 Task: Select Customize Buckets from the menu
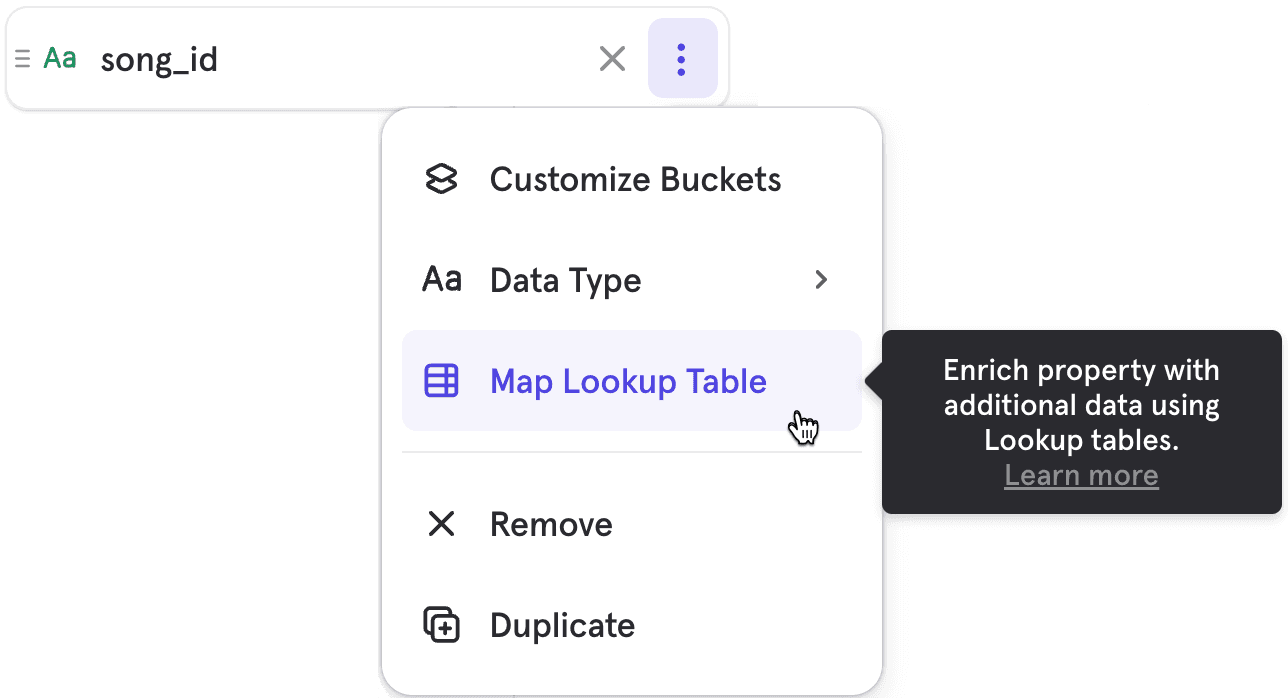(634, 179)
